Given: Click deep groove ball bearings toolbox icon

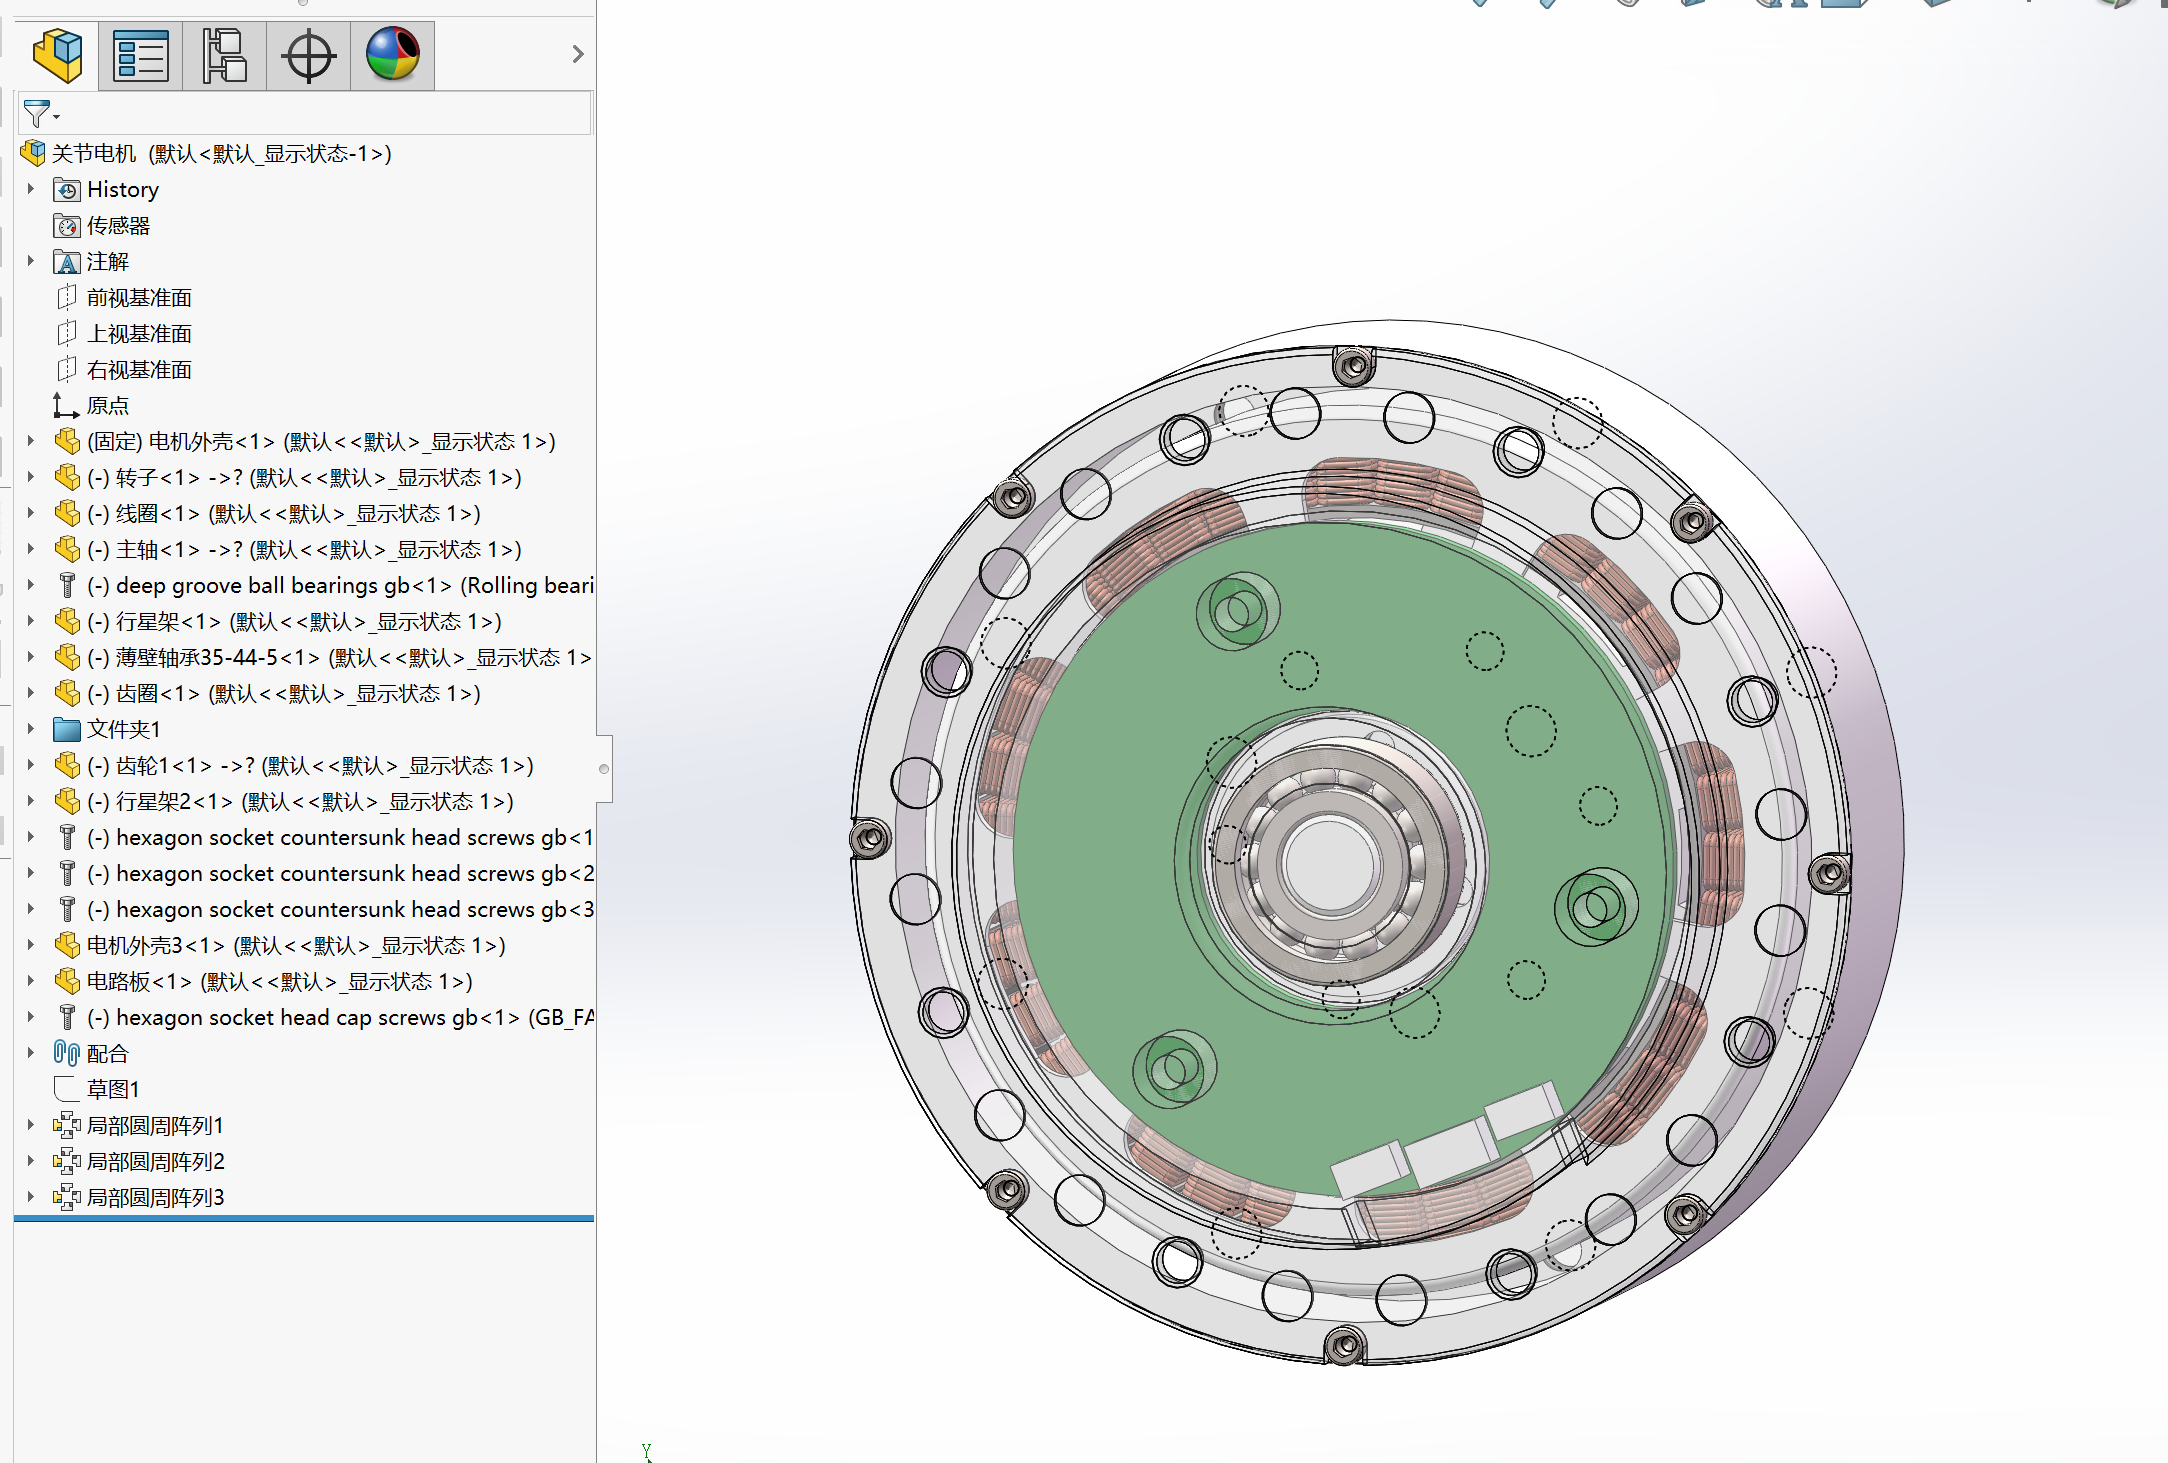Looking at the screenshot, I should click(x=67, y=585).
